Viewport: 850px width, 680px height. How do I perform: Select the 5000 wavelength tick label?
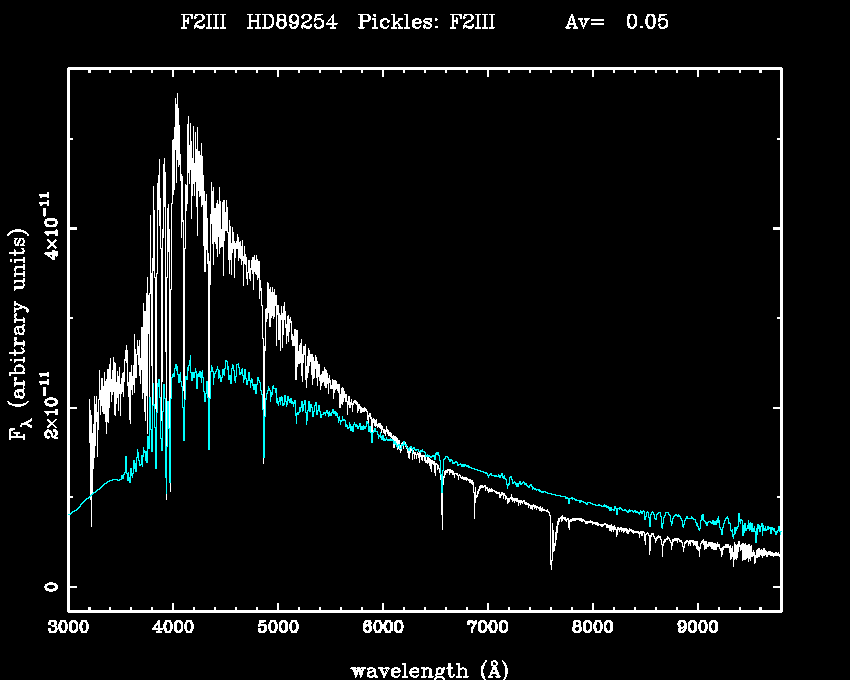pyautogui.click(x=278, y=629)
